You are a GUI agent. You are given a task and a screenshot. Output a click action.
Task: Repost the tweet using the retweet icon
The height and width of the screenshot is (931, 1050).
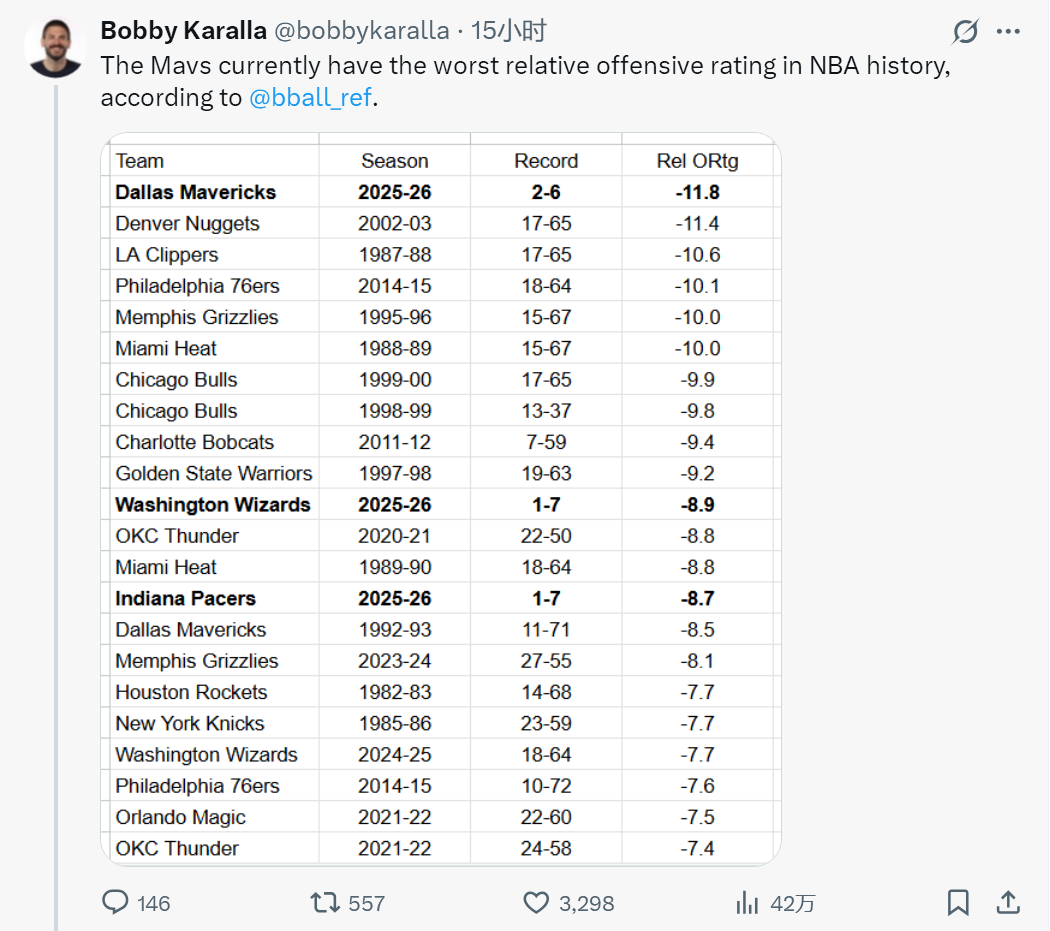click(x=327, y=903)
